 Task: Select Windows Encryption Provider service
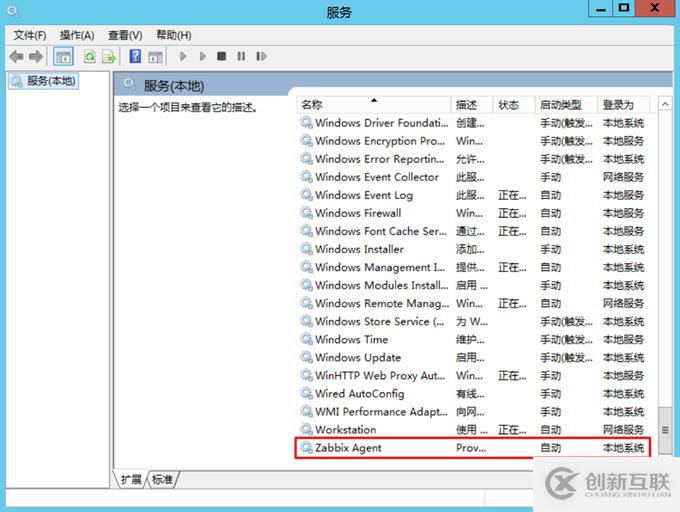pos(473,140)
